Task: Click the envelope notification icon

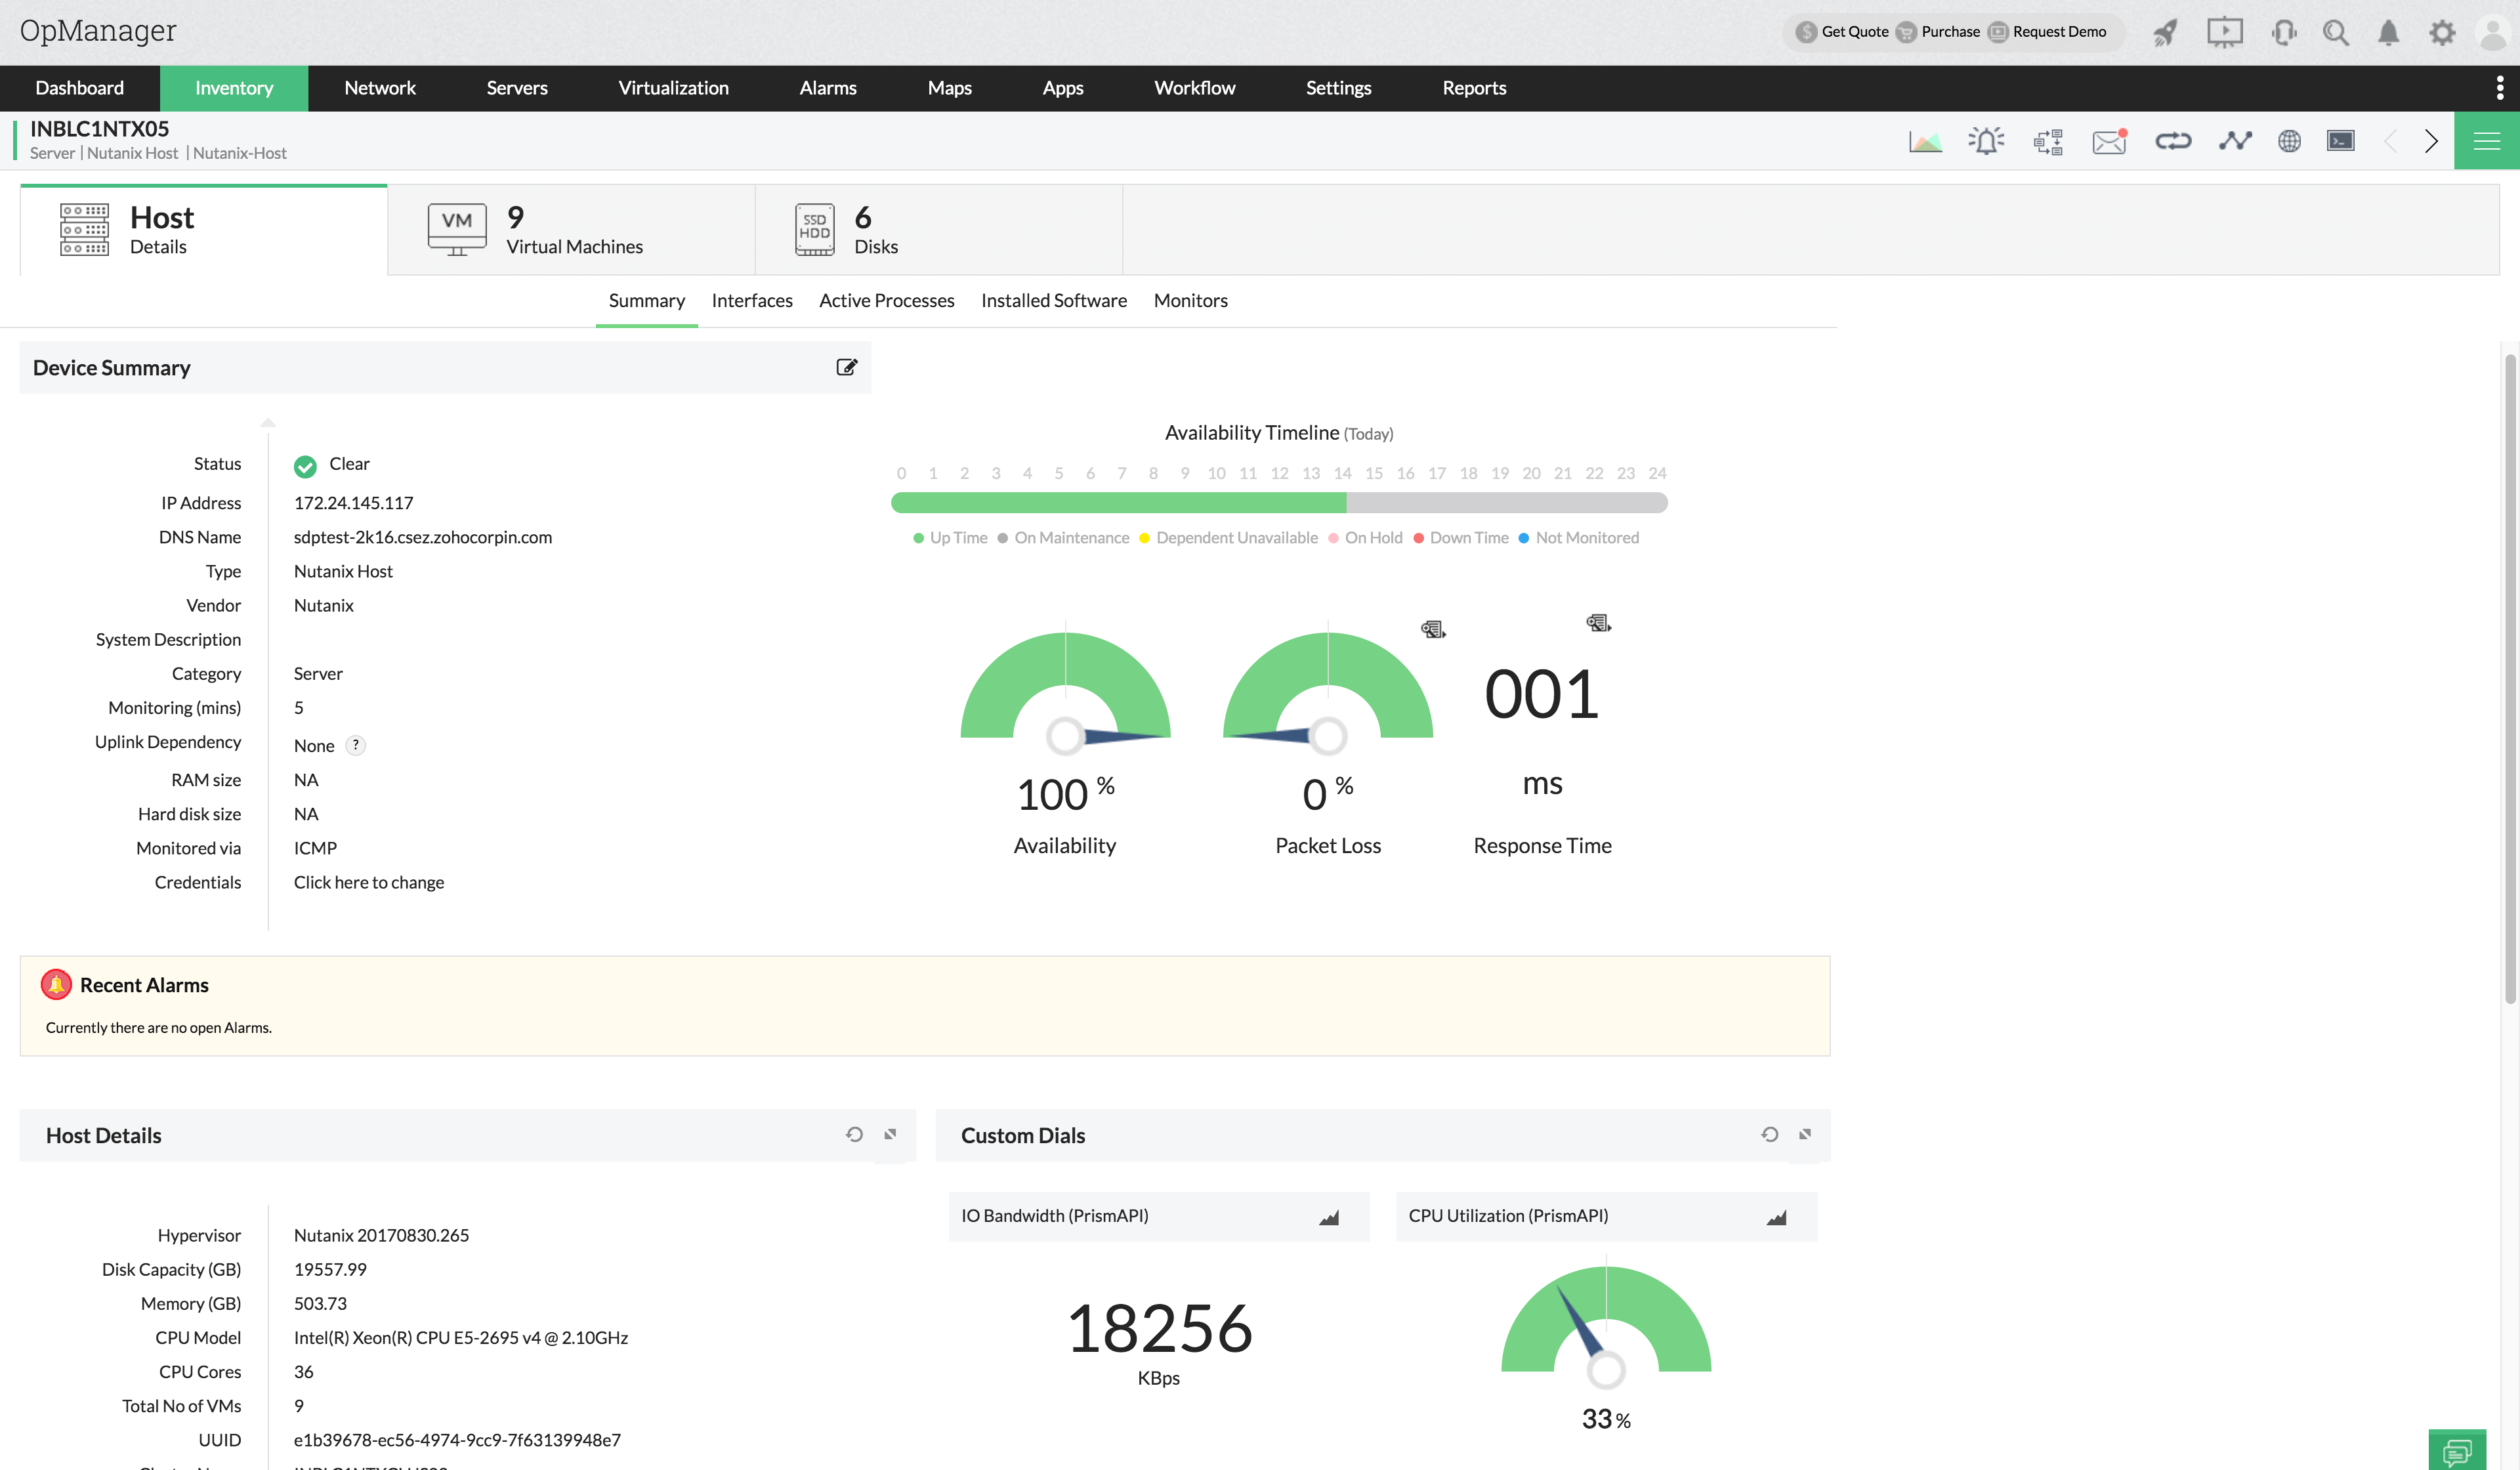Action: point(2108,141)
